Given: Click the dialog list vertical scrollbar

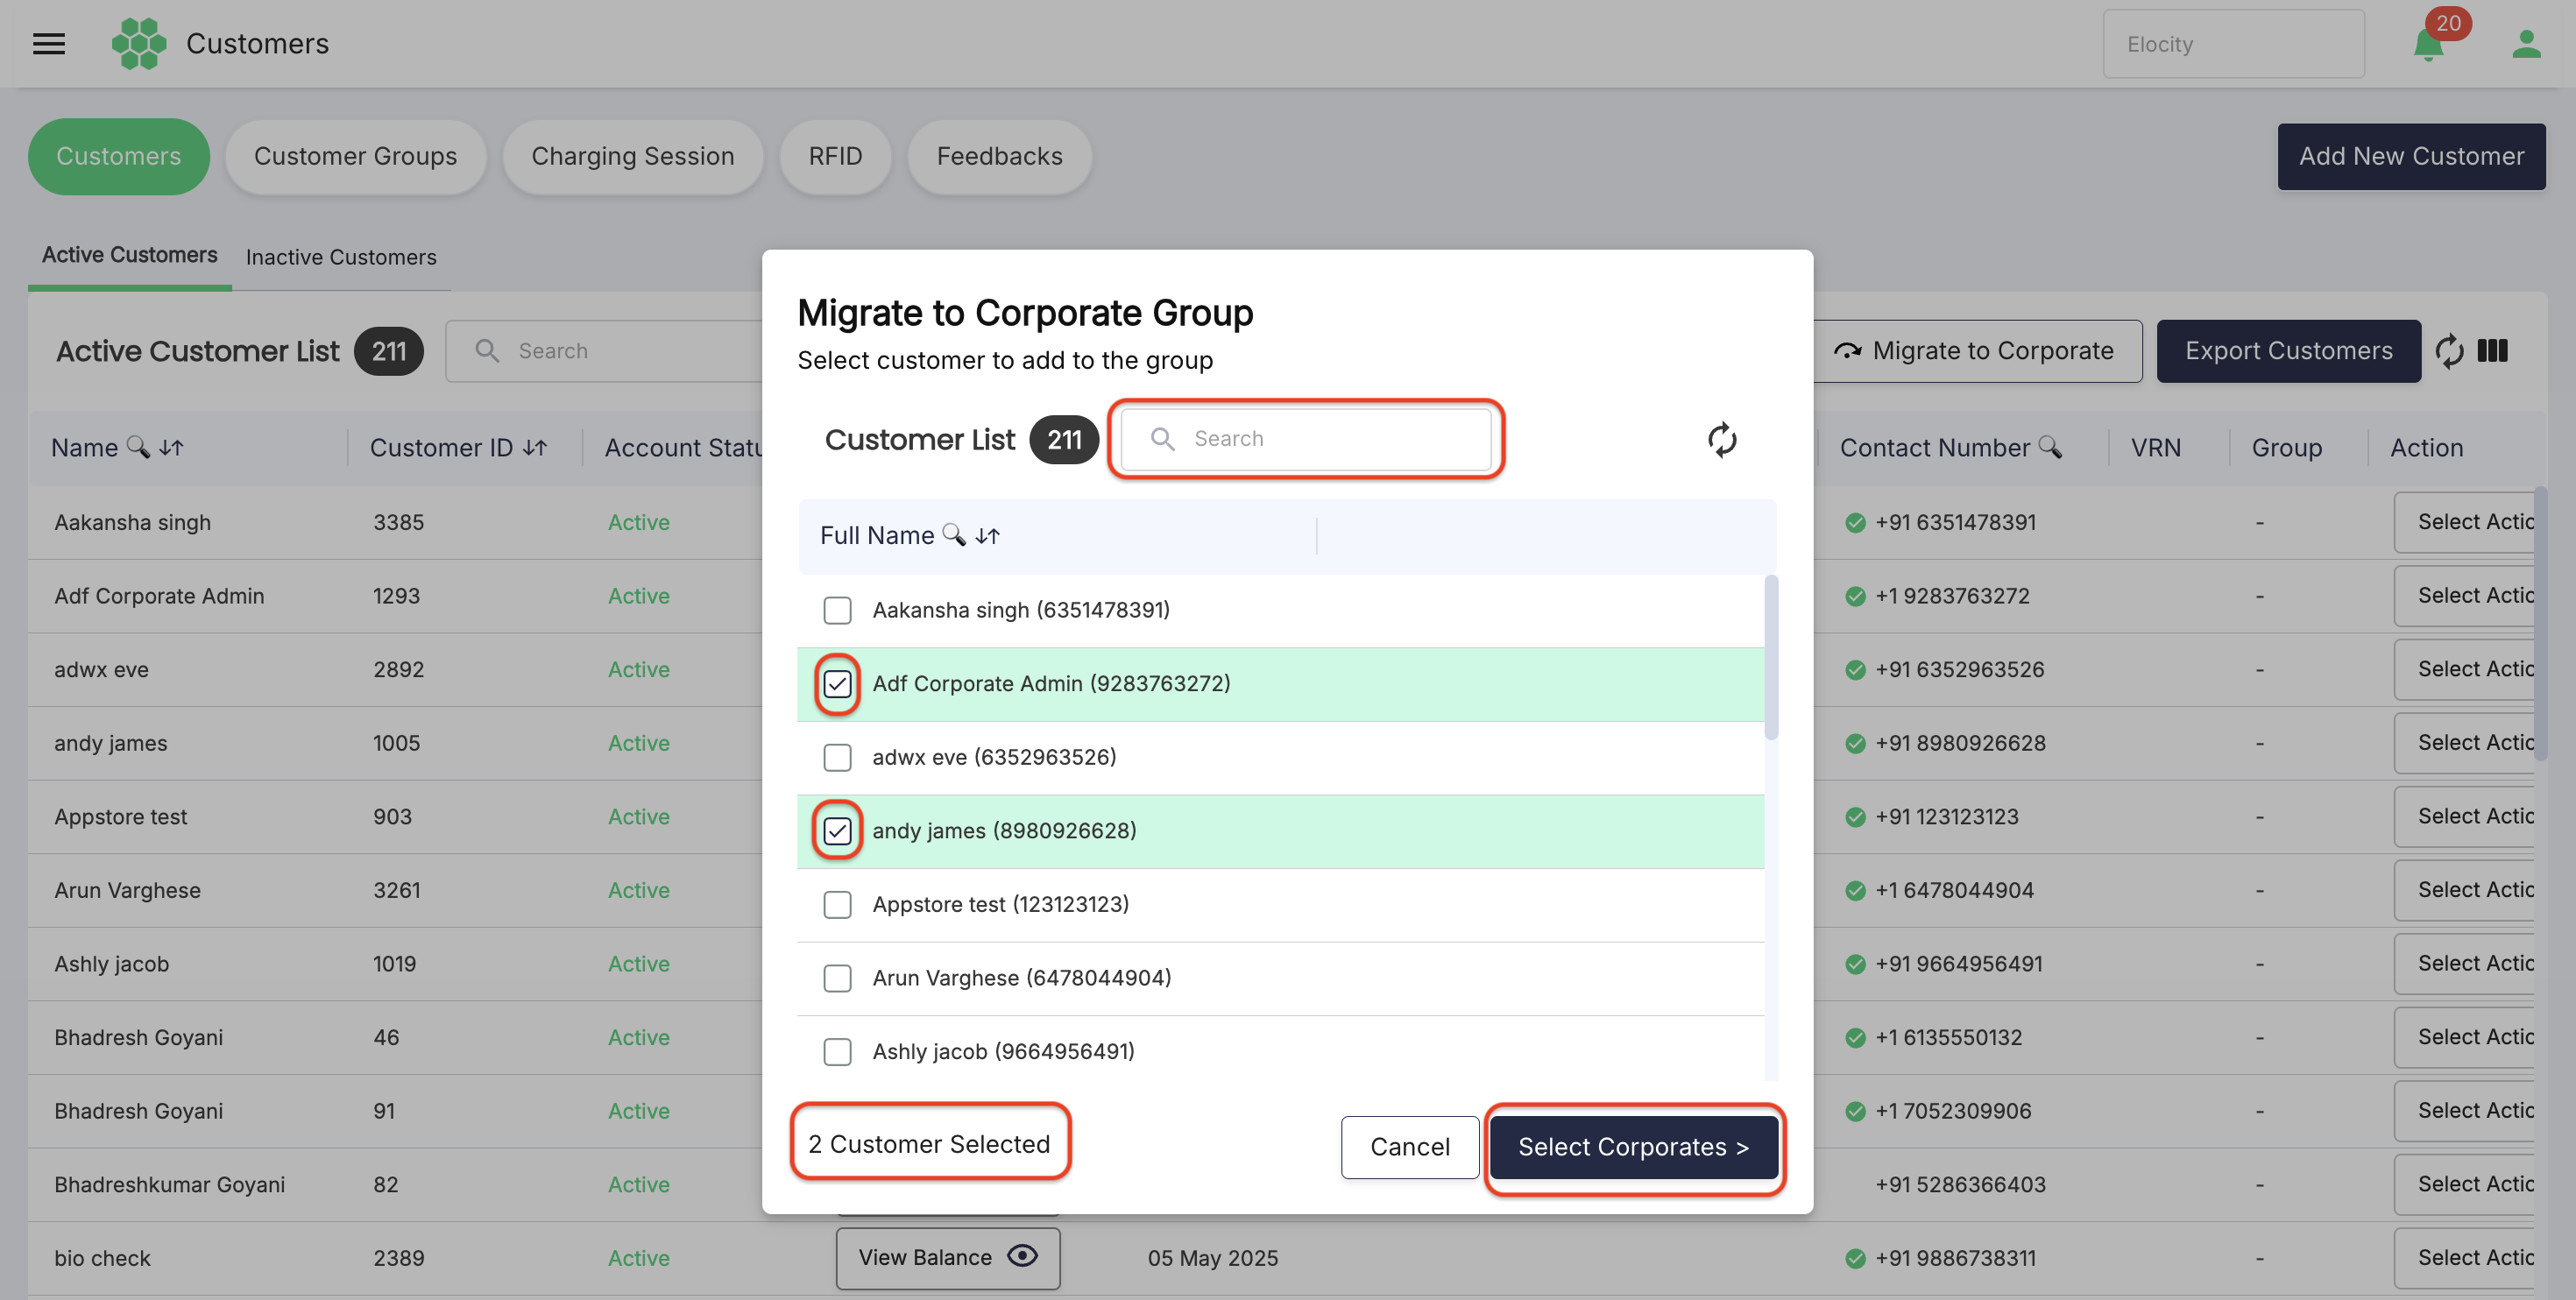Looking at the screenshot, I should coord(1771,657).
